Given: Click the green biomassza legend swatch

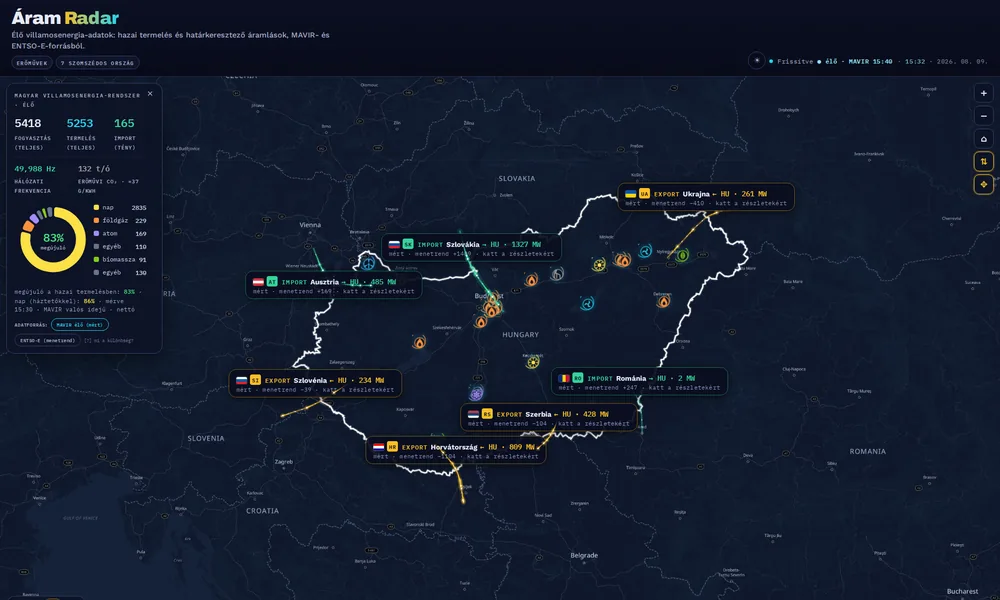Looking at the screenshot, I should [96, 260].
